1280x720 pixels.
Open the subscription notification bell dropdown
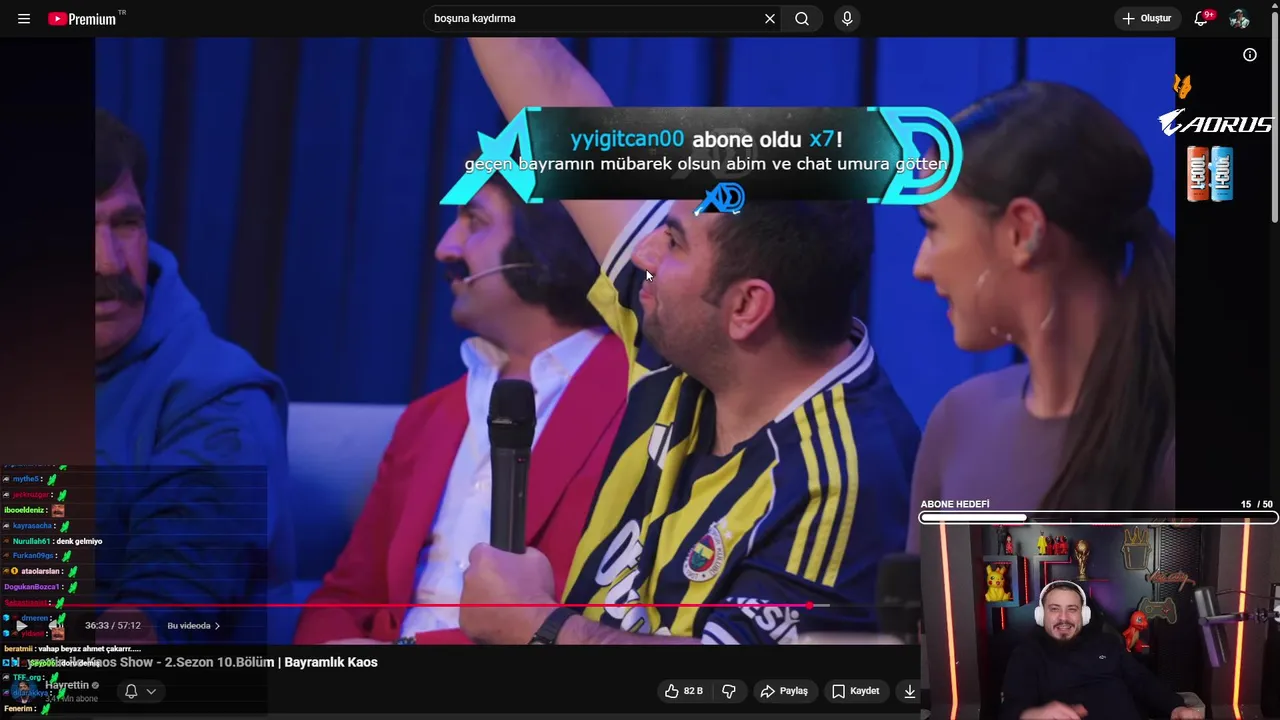140,691
